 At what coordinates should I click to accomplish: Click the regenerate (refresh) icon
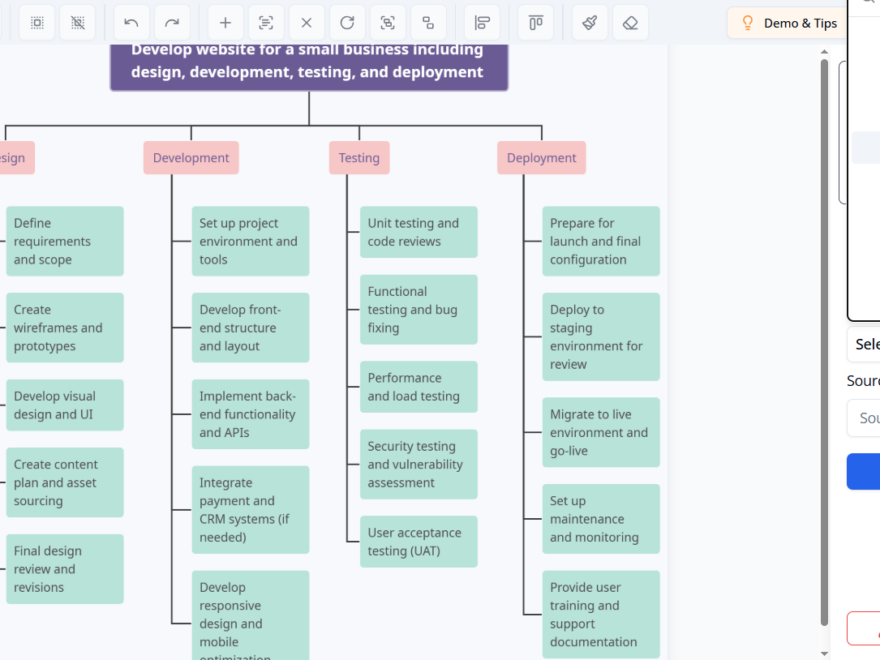click(x=346, y=22)
